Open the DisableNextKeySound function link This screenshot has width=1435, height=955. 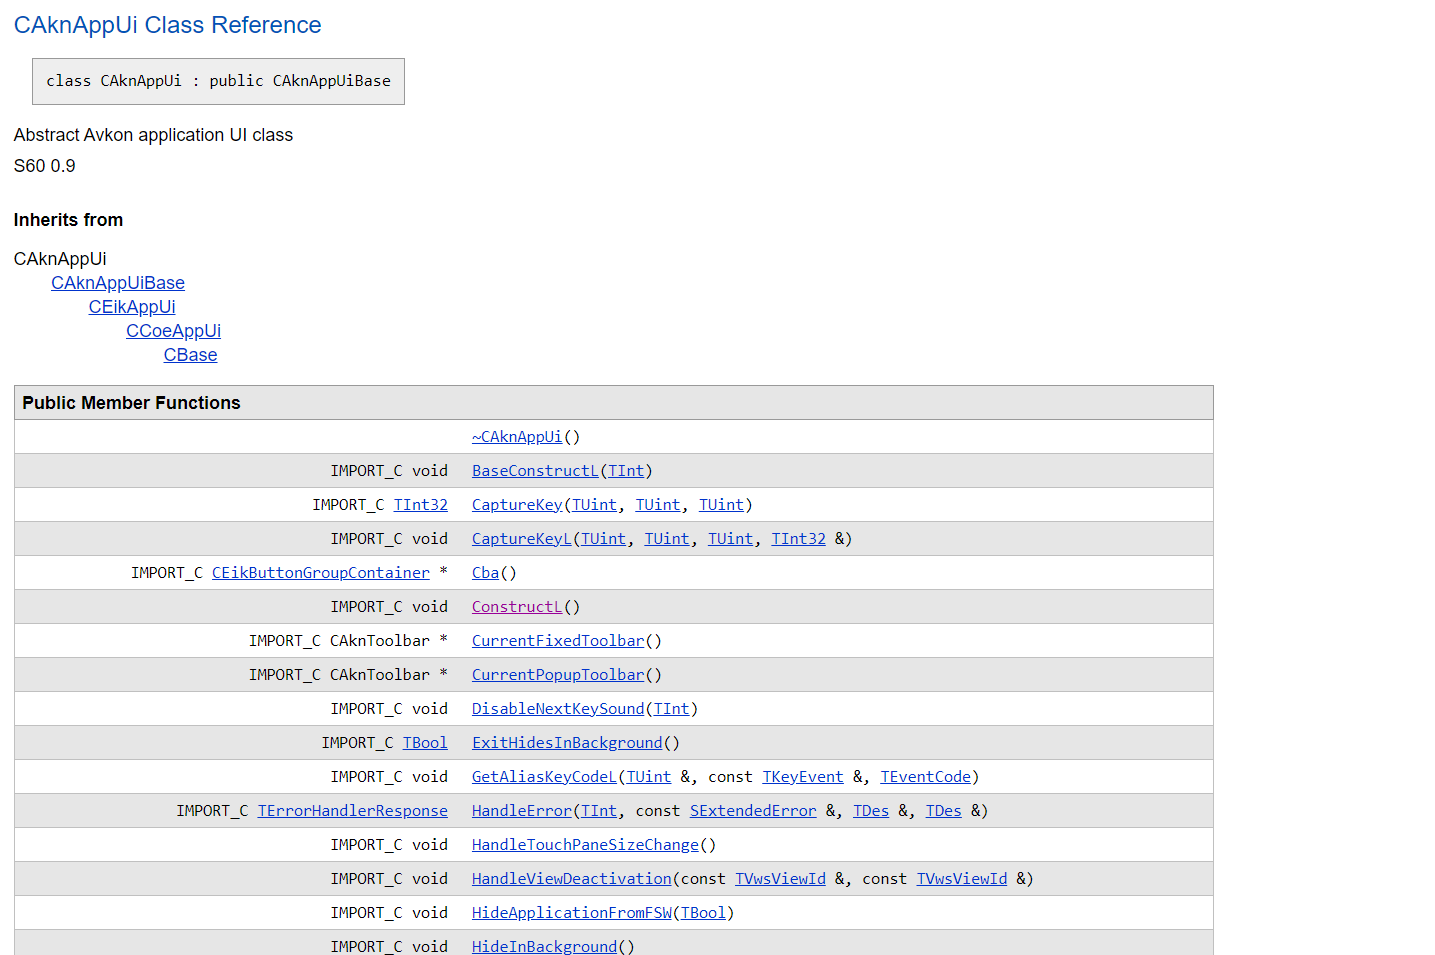pyautogui.click(x=558, y=709)
